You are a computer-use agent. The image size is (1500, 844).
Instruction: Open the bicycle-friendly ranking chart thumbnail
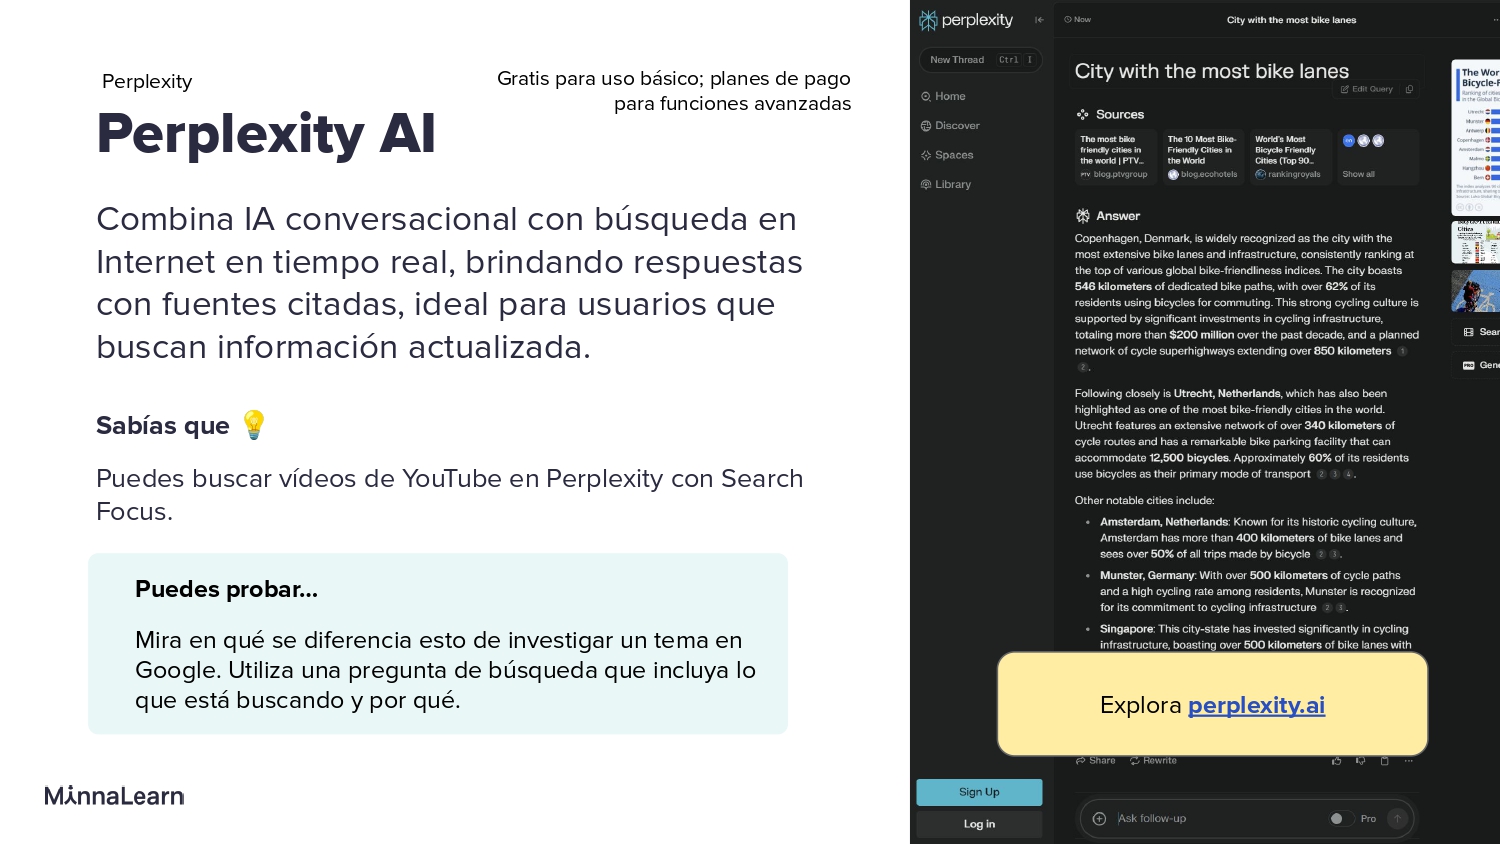pos(1476,138)
